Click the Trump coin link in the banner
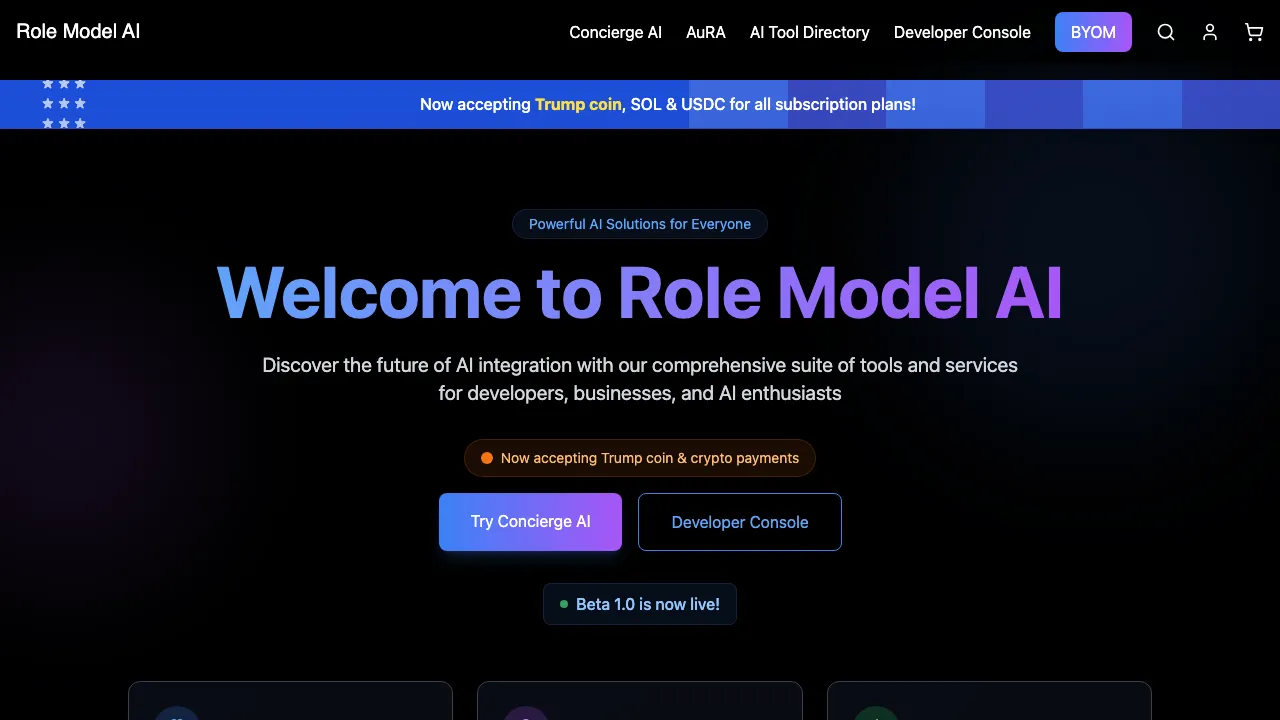Image resolution: width=1280 pixels, height=720 pixels. click(x=578, y=104)
